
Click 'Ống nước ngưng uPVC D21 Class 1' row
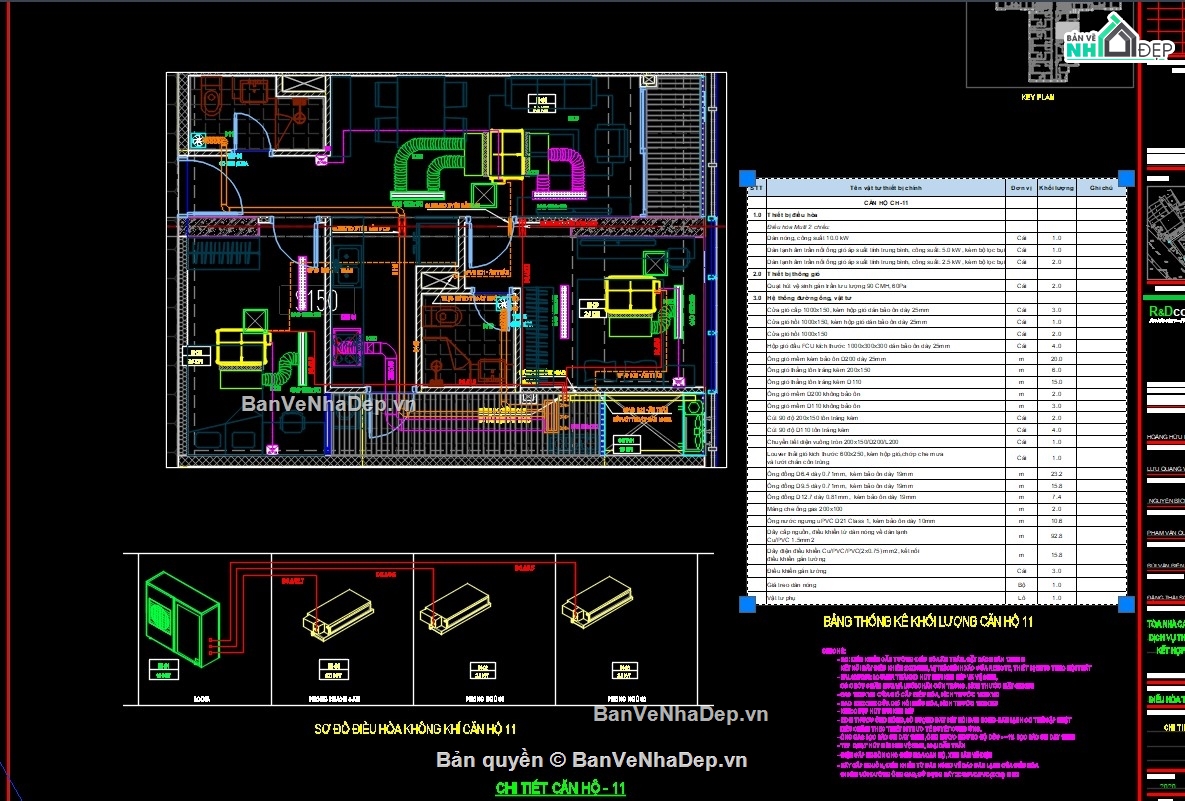pos(937,521)
